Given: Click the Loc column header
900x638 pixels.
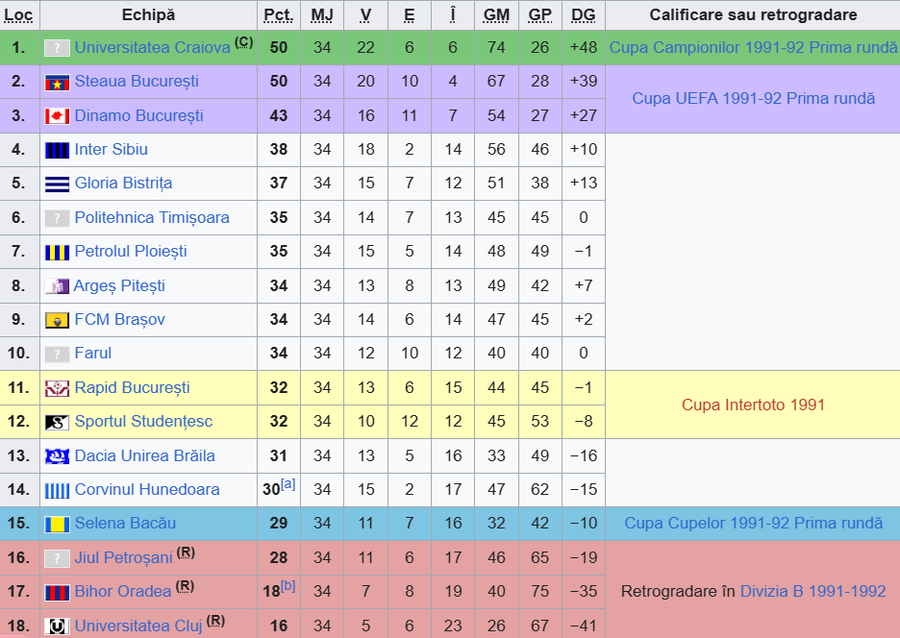Looking at the screenshot, I should coord(19,15).
